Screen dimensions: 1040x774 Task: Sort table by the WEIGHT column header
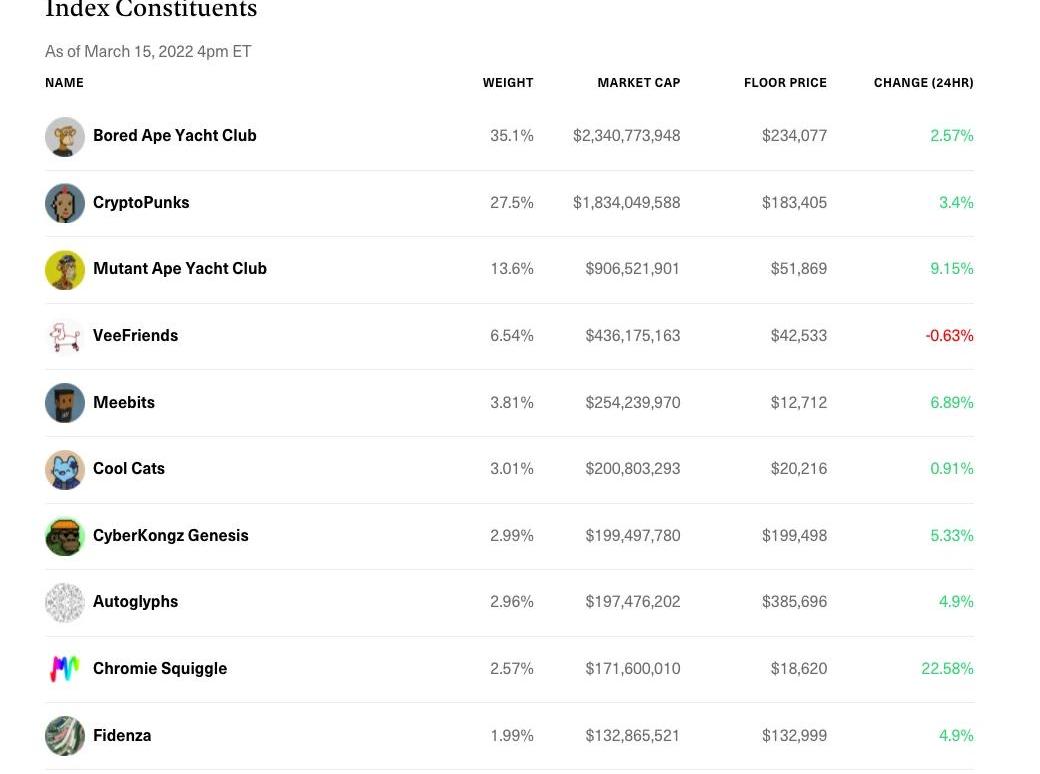click(508, 83)
